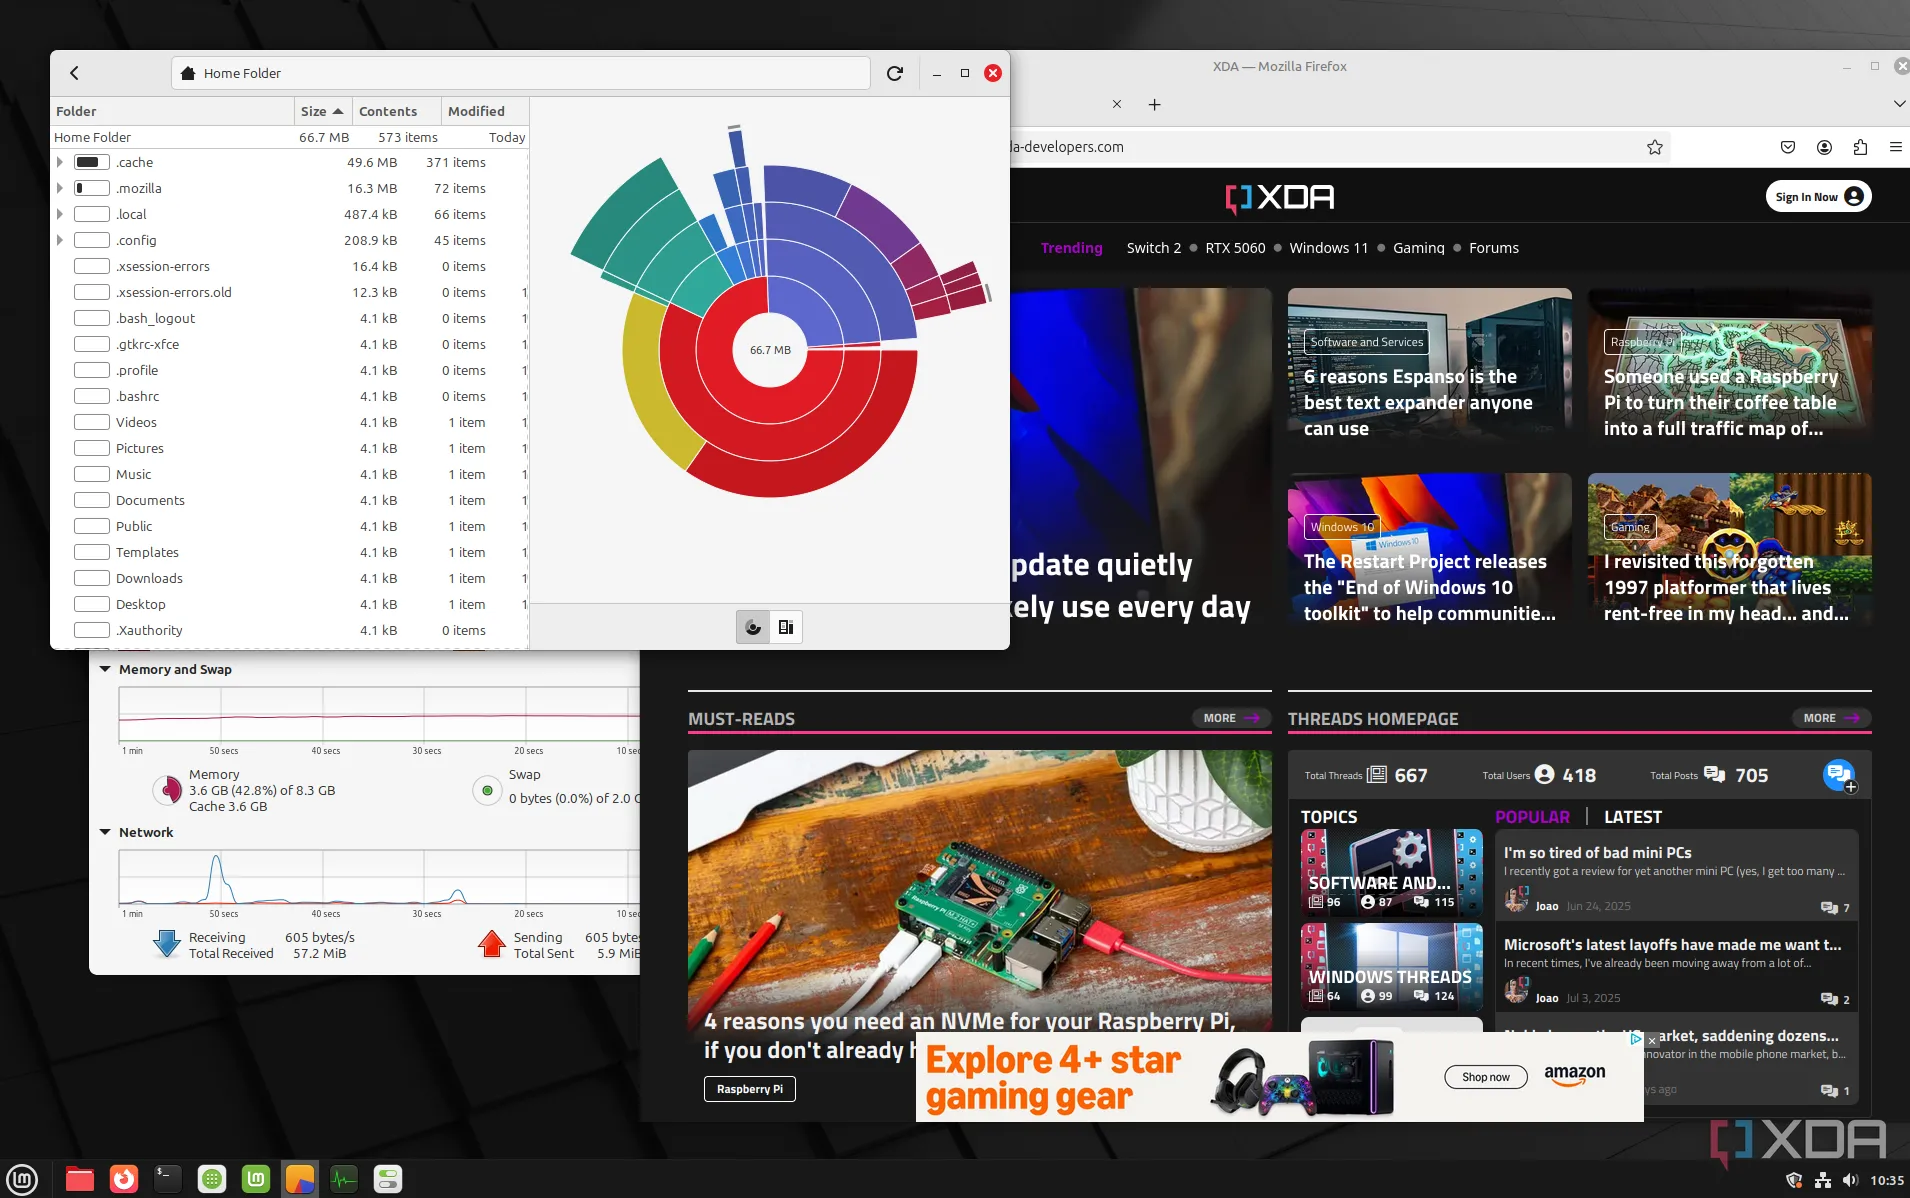Viewport: 1910px width, 1198px height.
Task: Bookmark the XDA page with the star icon
Action: pos(1654,146)
